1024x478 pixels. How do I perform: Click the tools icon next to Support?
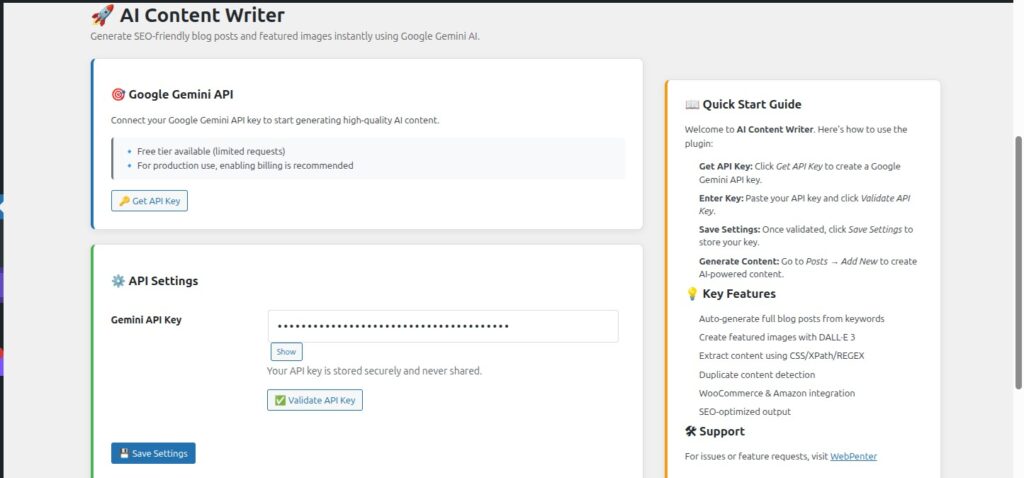point(692,432)
